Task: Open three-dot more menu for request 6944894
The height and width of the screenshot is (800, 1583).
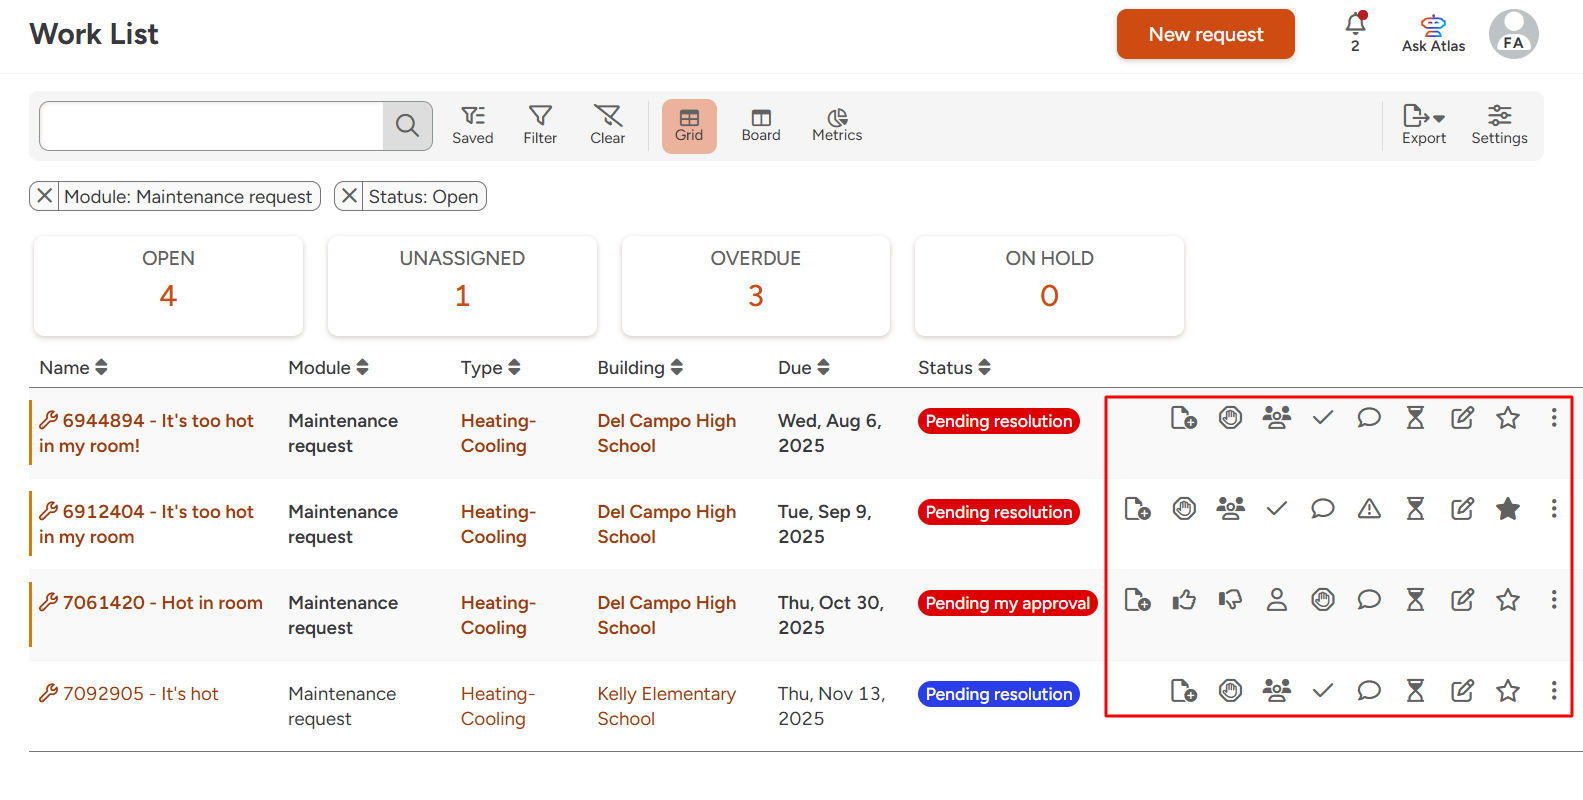Action: click(1554, 418)
